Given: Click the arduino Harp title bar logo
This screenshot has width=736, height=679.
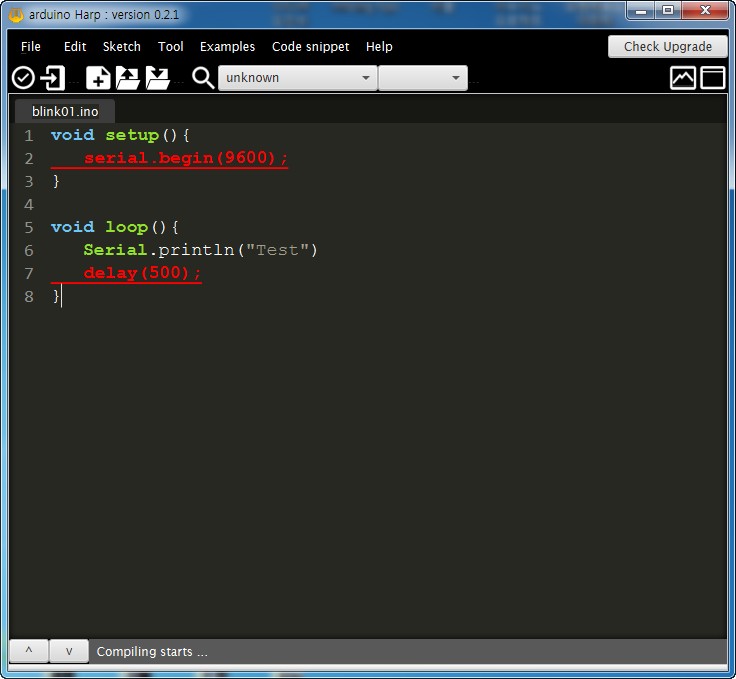Looking at the screenshot, I should click(x=16, y=15).
